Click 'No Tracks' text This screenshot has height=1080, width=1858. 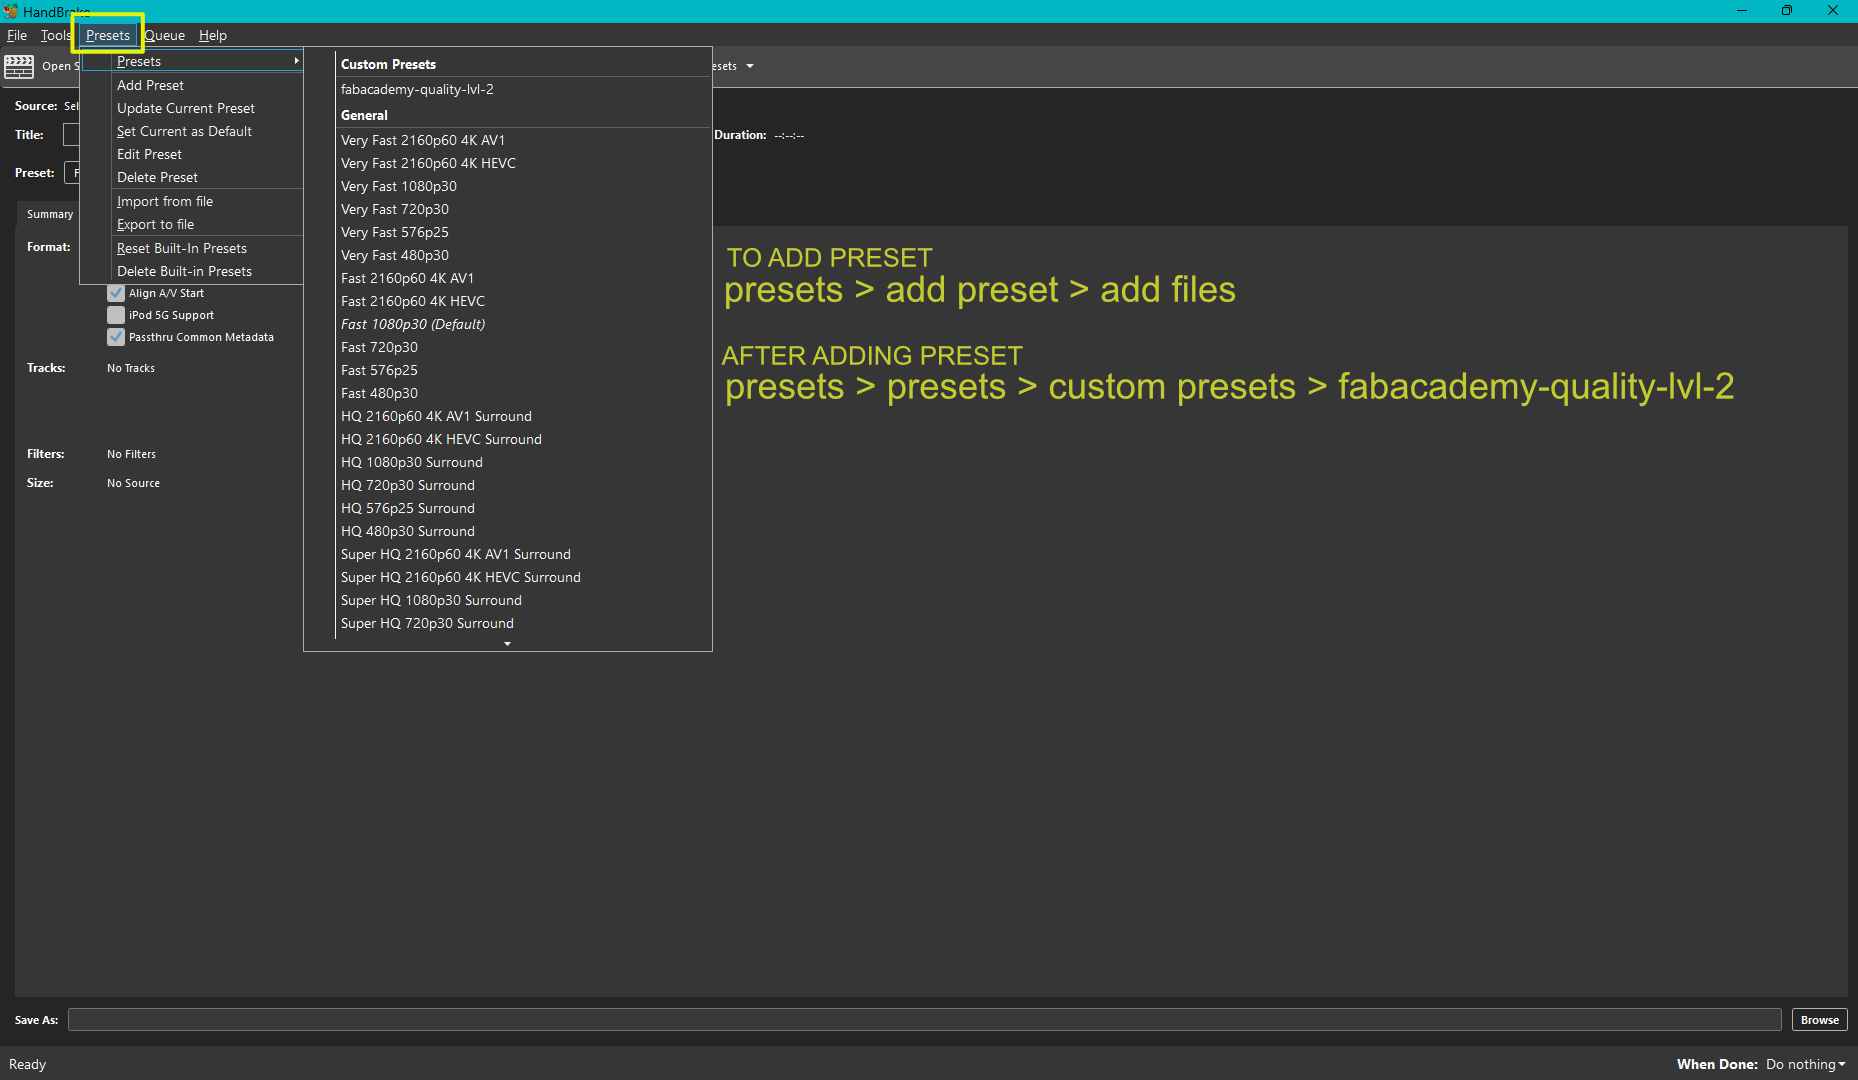point(131,368)
